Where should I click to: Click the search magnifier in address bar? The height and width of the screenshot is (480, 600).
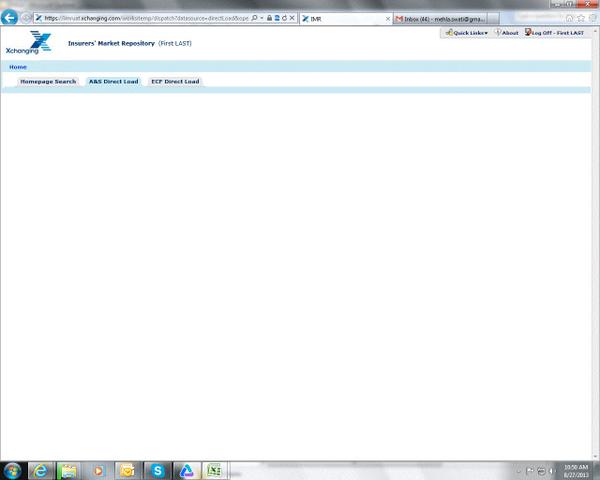[x=254, y=18]
